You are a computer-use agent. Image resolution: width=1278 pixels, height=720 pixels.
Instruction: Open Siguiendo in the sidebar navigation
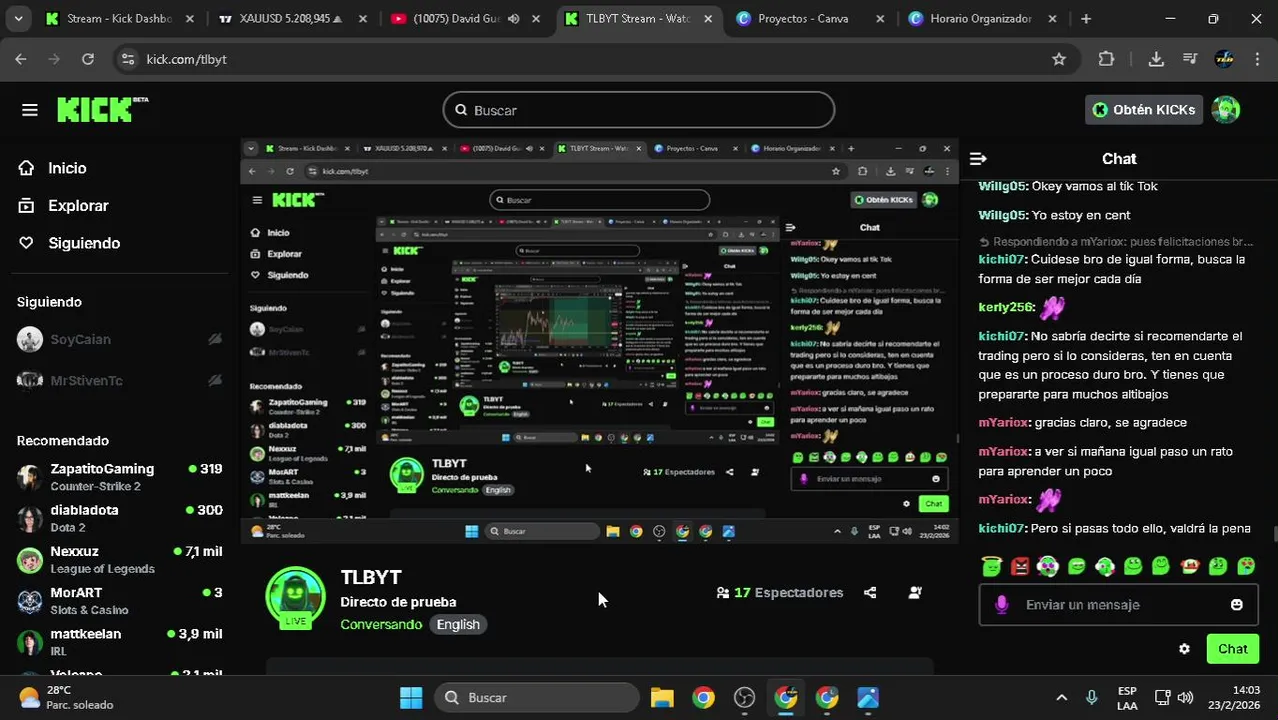pos(84,243)
